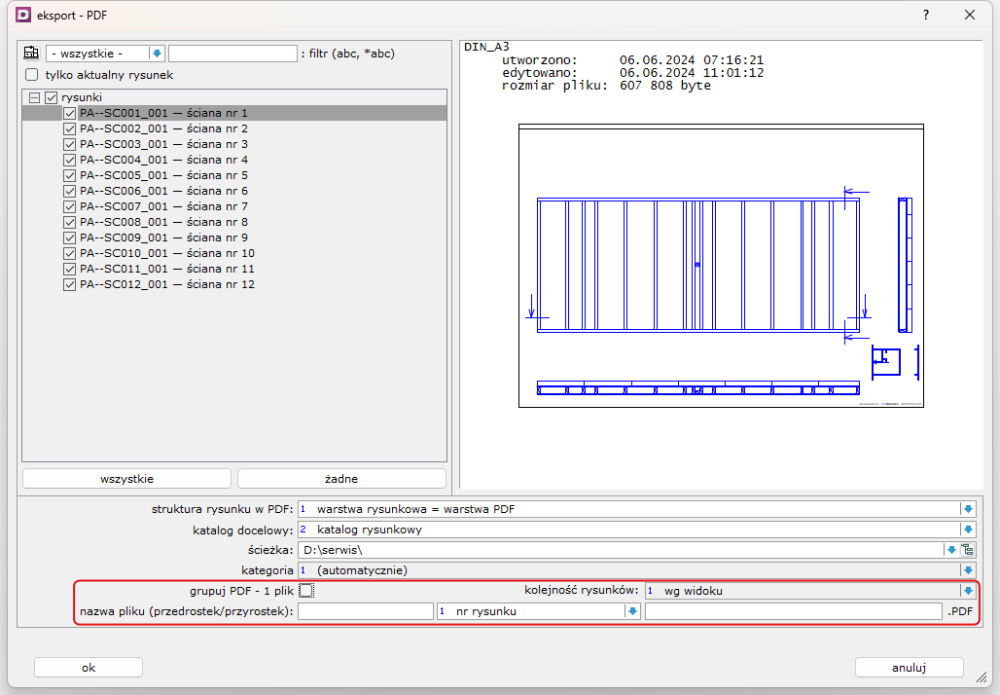
Task: Close the eksport - PDF dialog
Action: (x=969, y=15)
